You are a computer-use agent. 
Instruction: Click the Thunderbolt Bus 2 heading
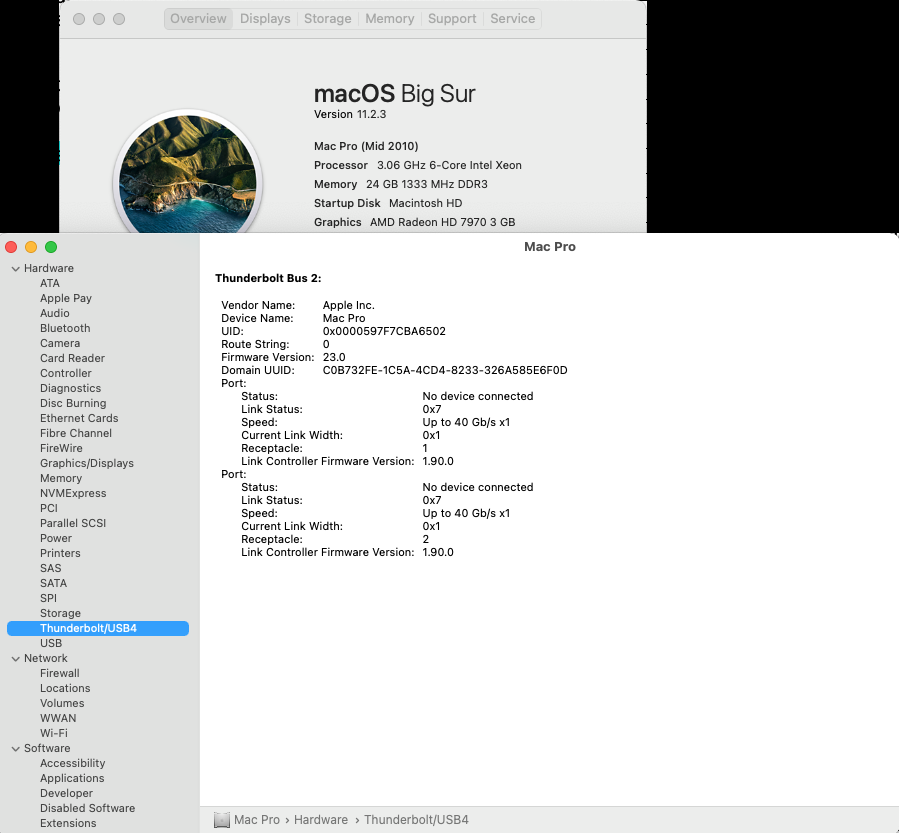coord(268,279)
